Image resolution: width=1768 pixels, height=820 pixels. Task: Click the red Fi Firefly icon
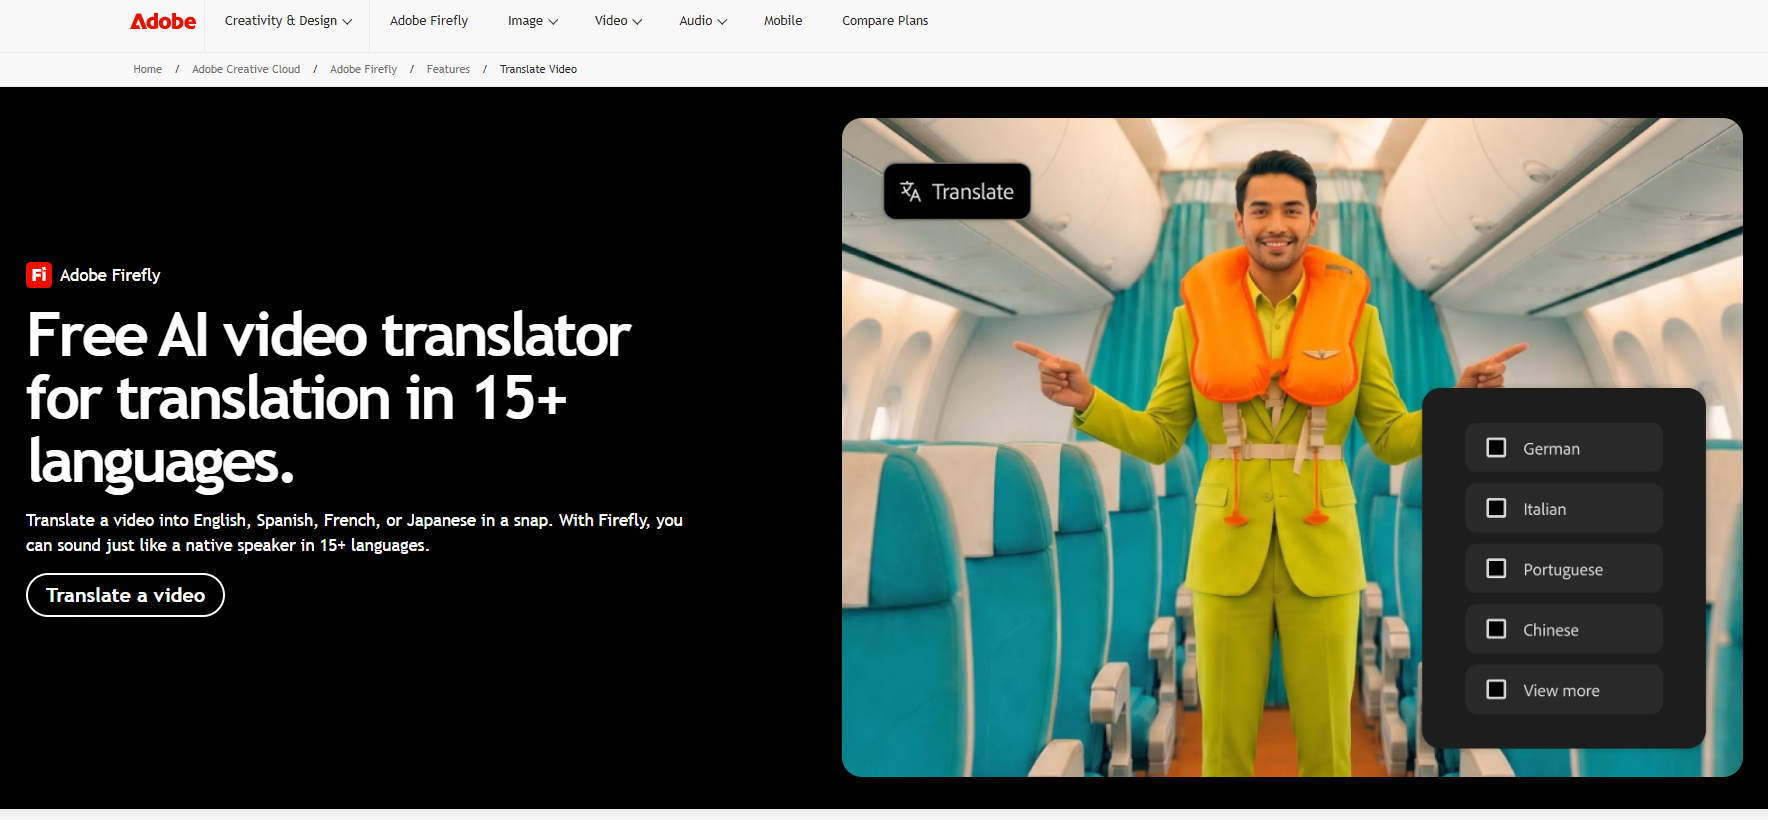tap(39, 275)
